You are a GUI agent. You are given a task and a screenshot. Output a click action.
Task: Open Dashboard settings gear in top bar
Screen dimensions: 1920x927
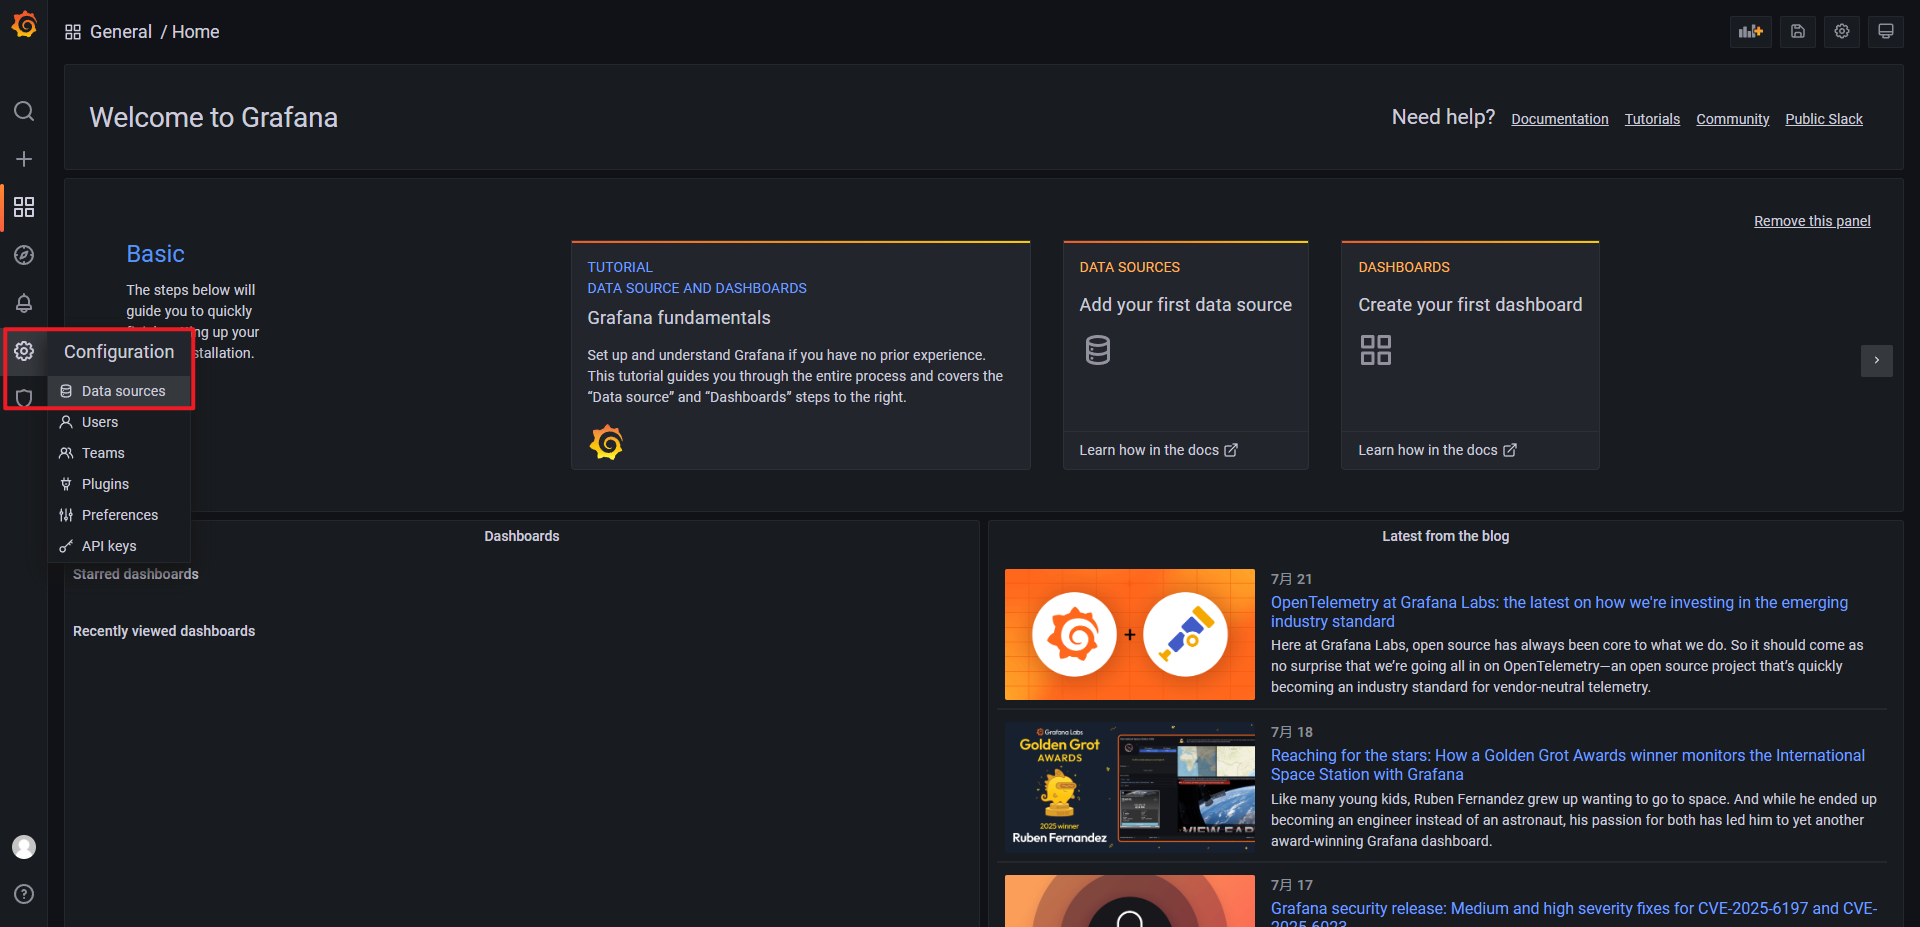(1842, 31)
